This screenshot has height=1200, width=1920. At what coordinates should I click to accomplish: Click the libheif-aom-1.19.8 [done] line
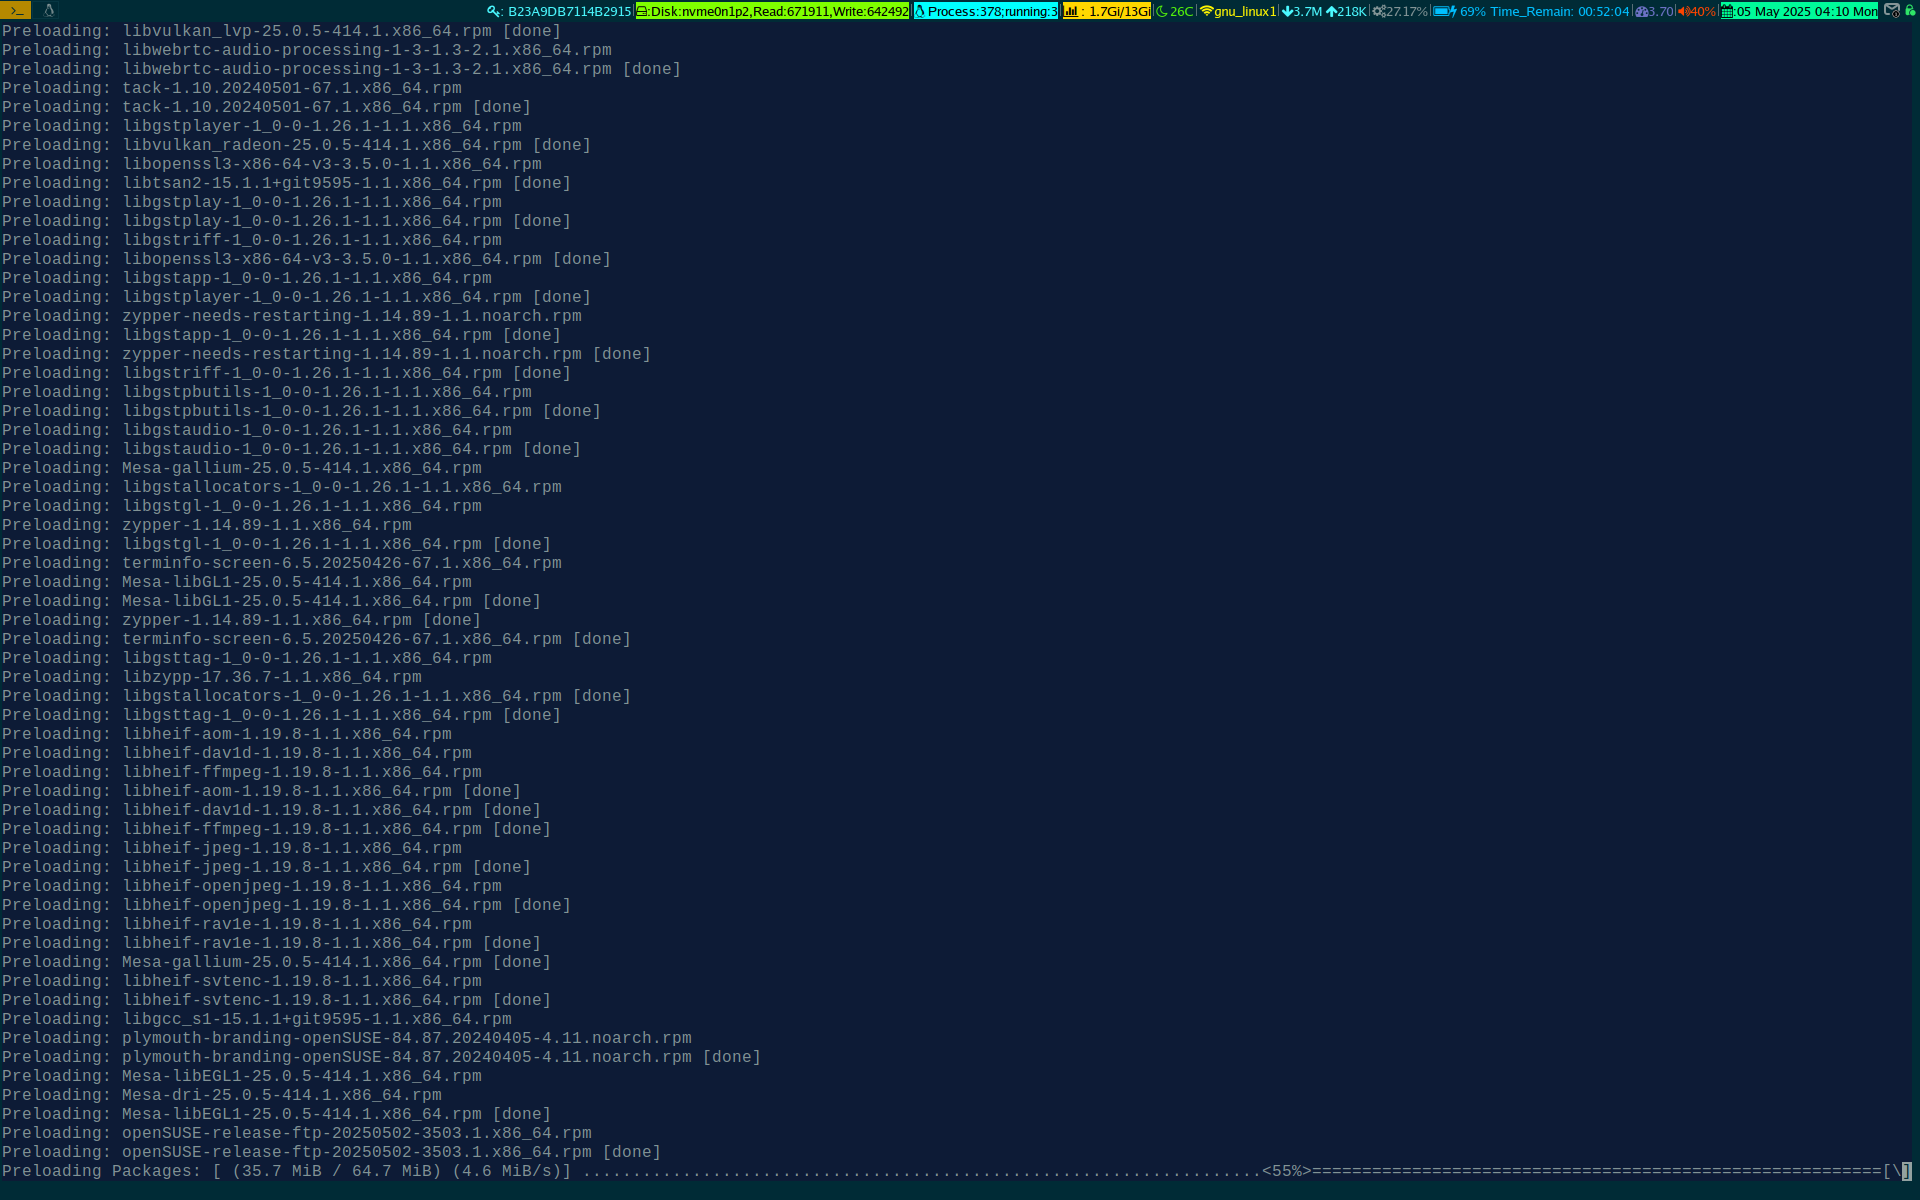pyautogui.click(x=261, y=791)
